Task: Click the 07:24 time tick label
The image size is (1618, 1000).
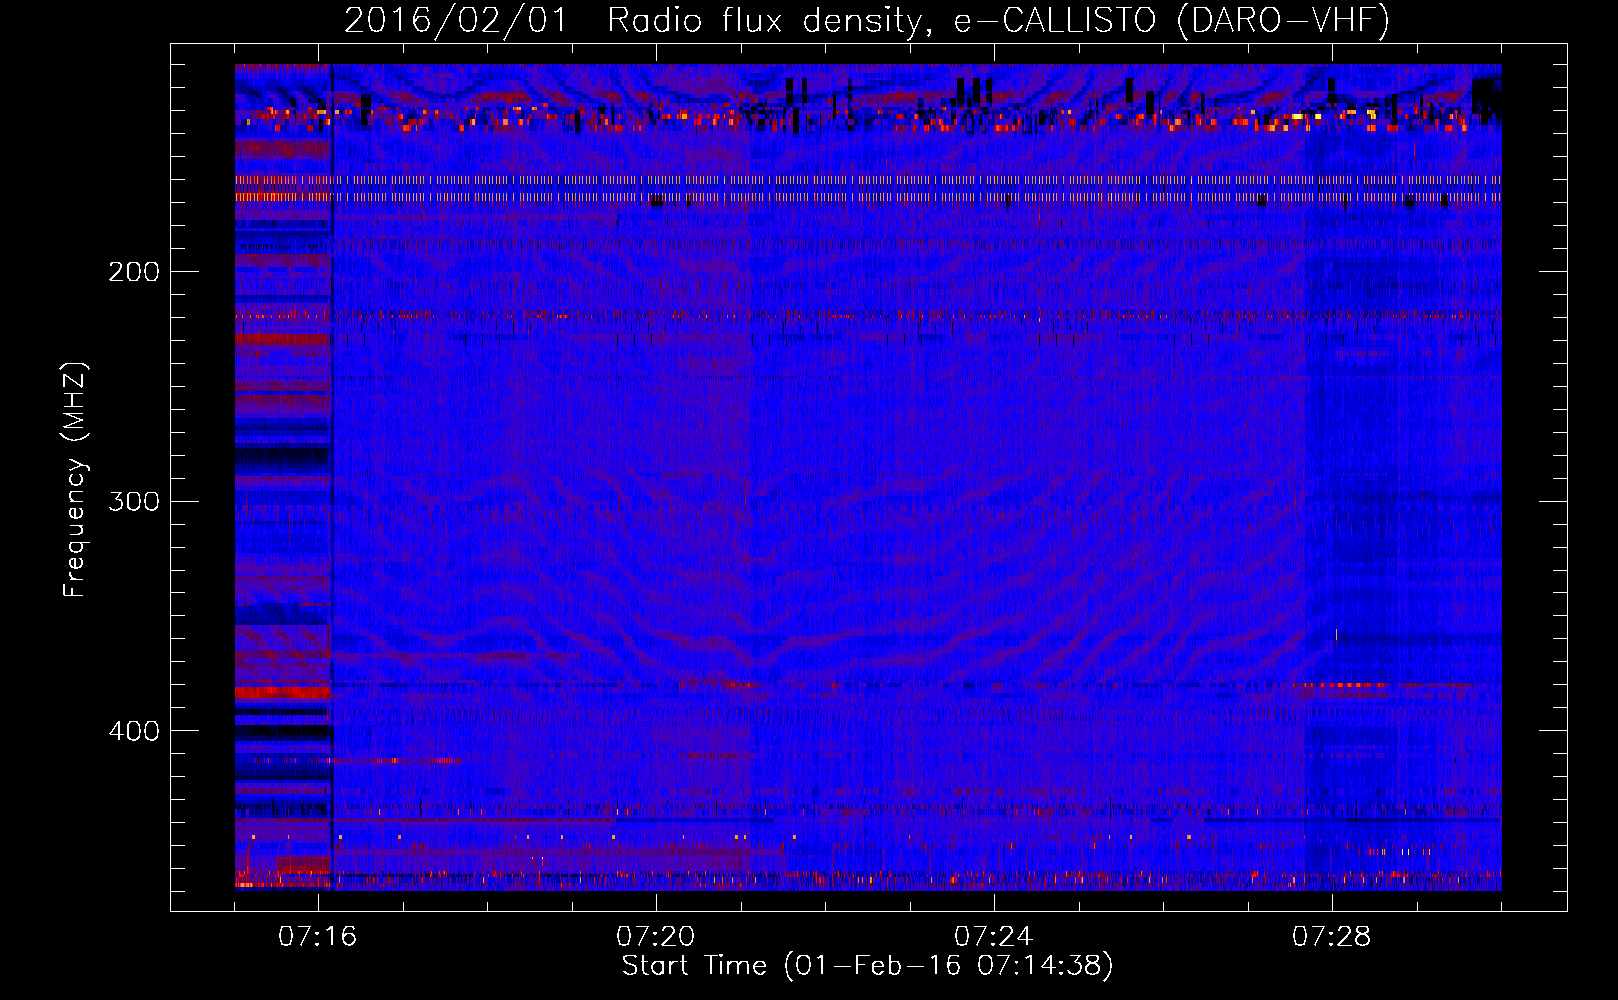Action: tap(994, 937)
